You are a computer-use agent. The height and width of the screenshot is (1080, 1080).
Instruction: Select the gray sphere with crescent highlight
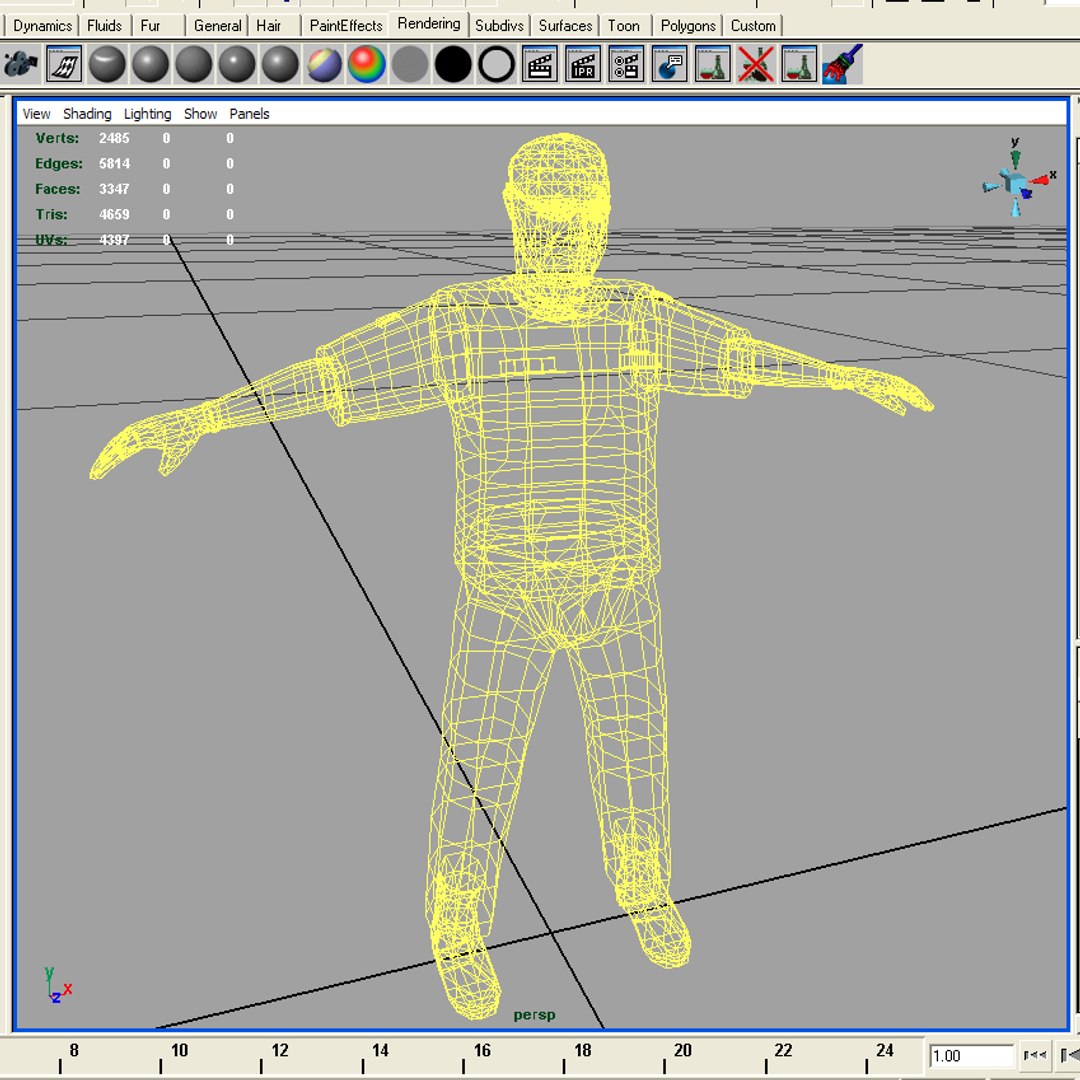coord(107,65)
